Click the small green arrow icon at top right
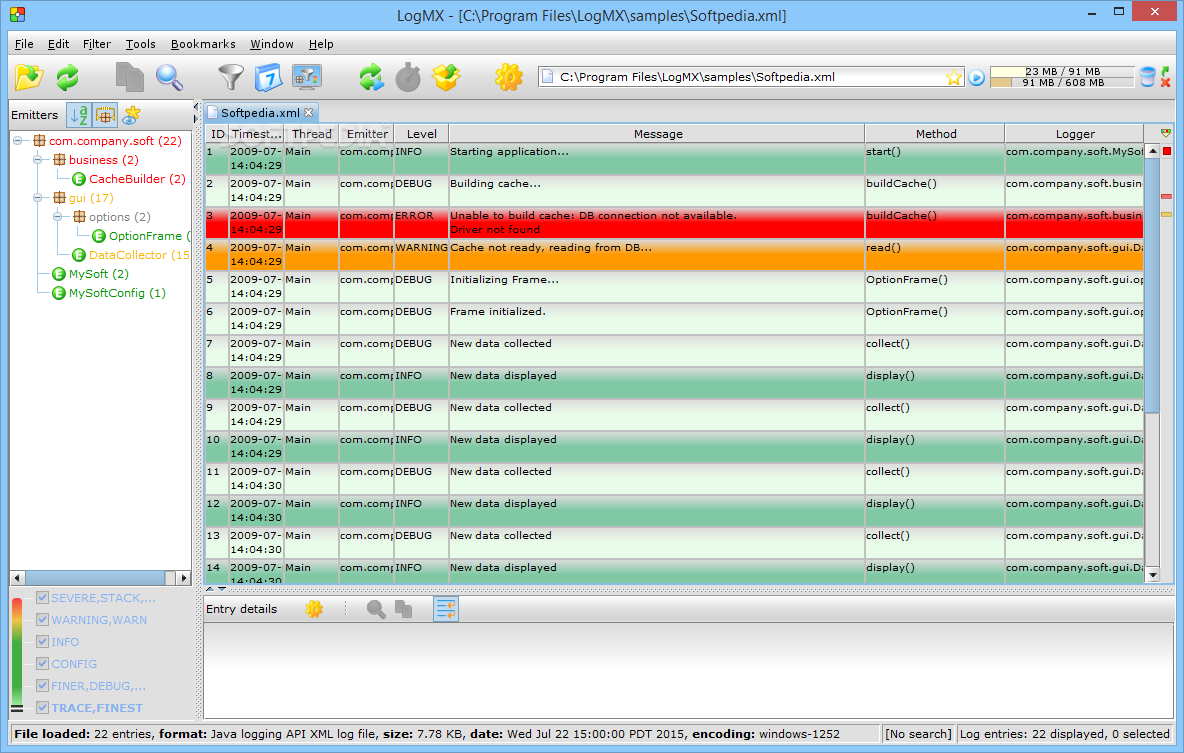 [1166, 71]
